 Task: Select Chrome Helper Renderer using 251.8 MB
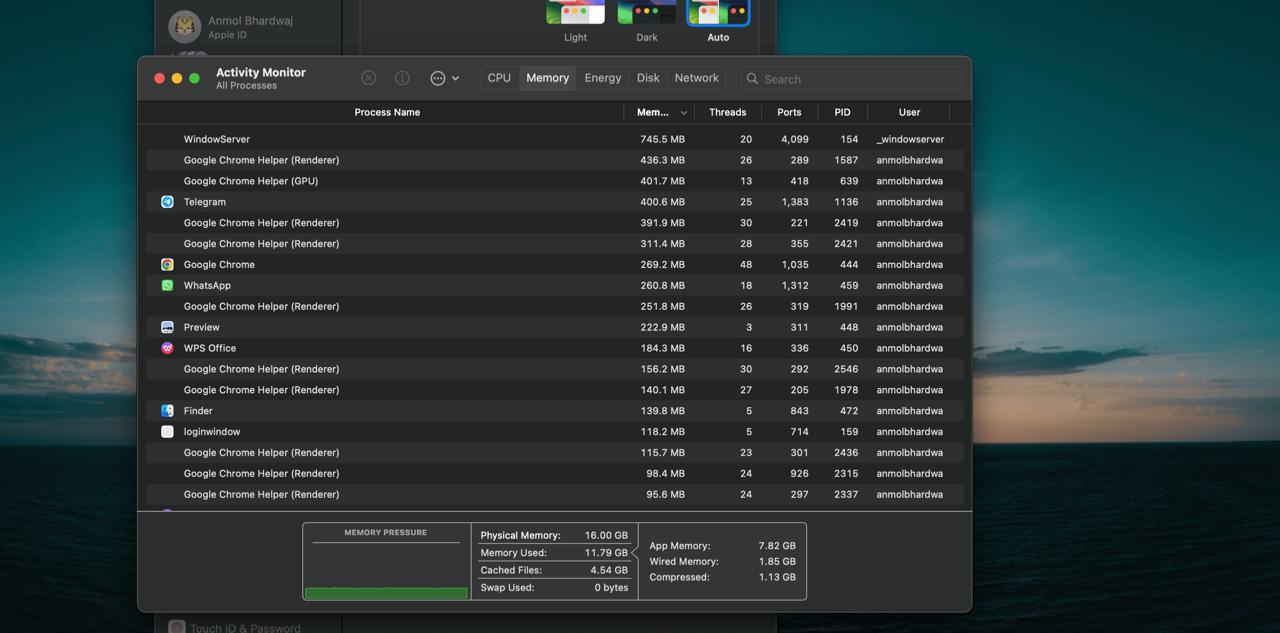pos(554,306)
